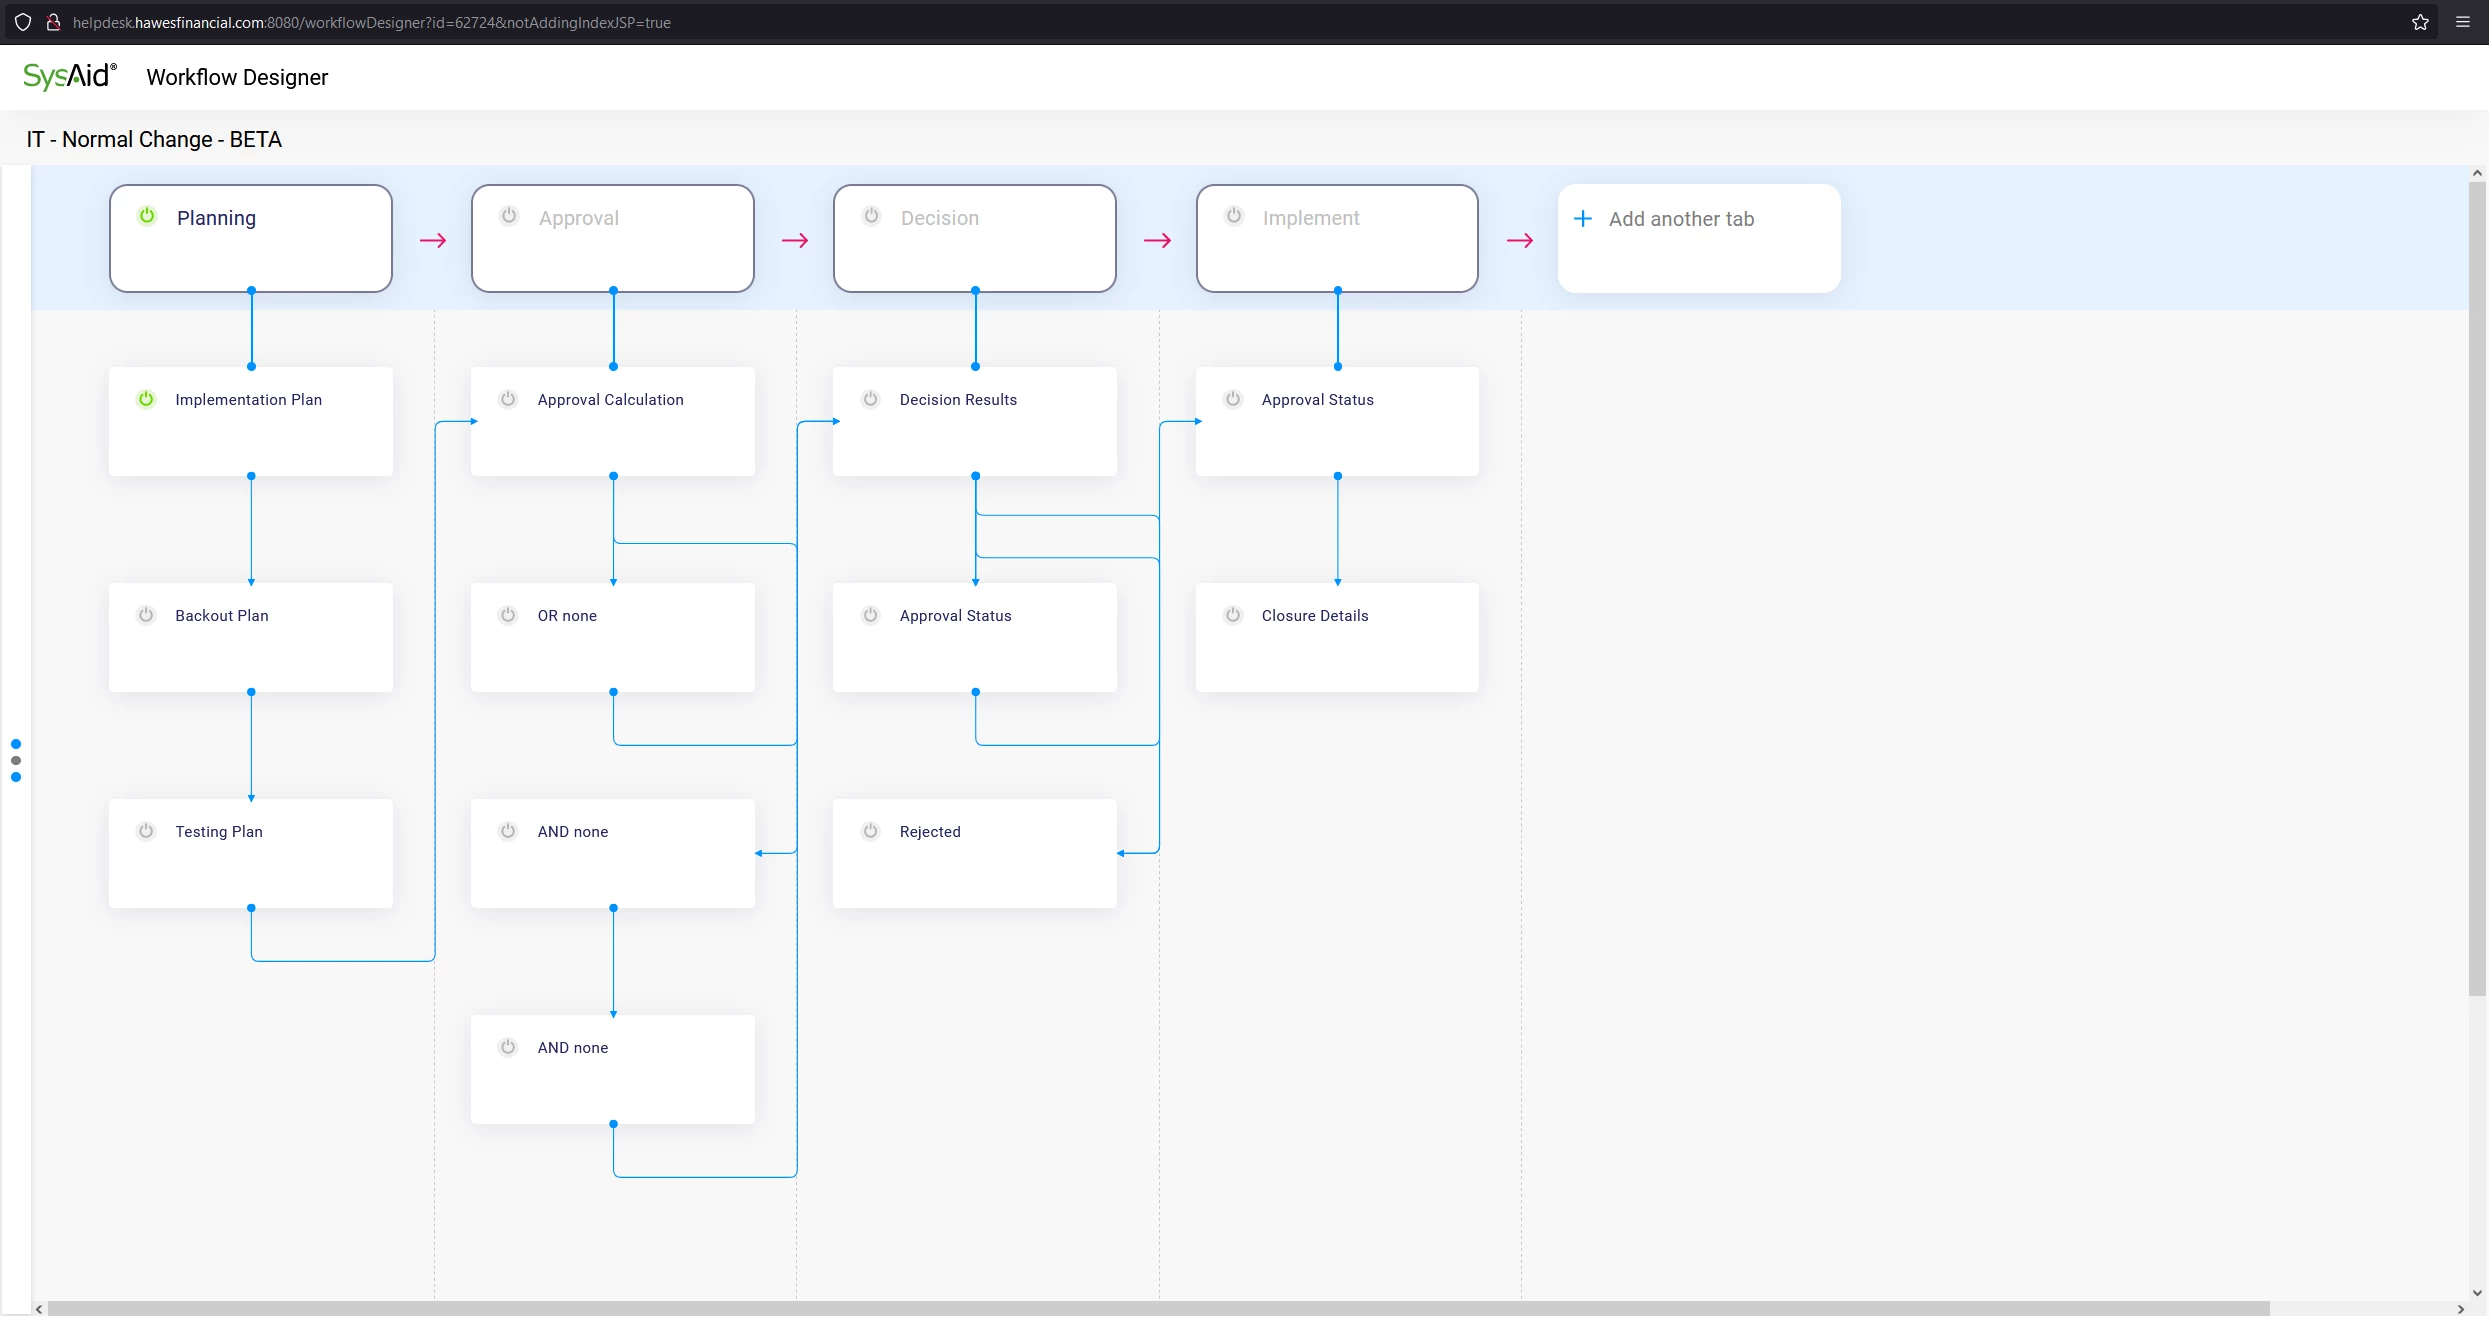Click the site permissions lock icon

click(54, 22)
